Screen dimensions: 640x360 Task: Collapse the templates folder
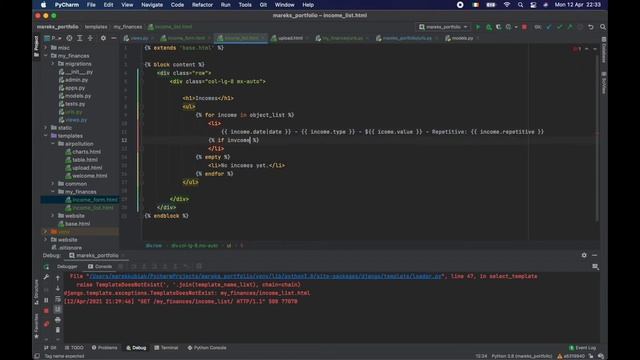pyautogui.click(x=46, y=136)
